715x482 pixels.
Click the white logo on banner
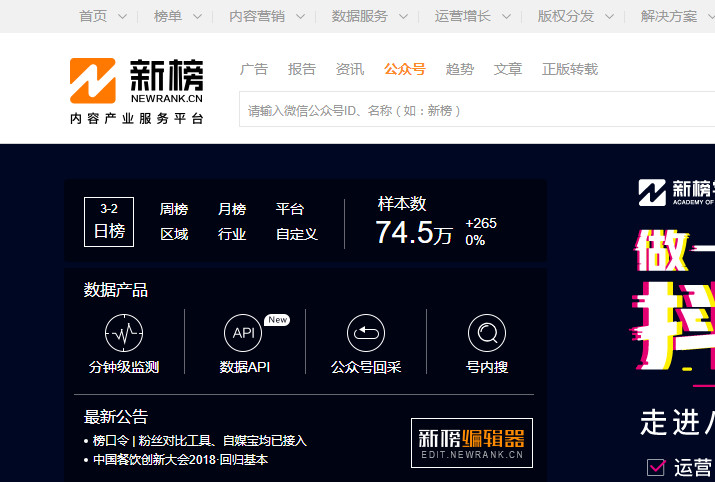[652, 192]
